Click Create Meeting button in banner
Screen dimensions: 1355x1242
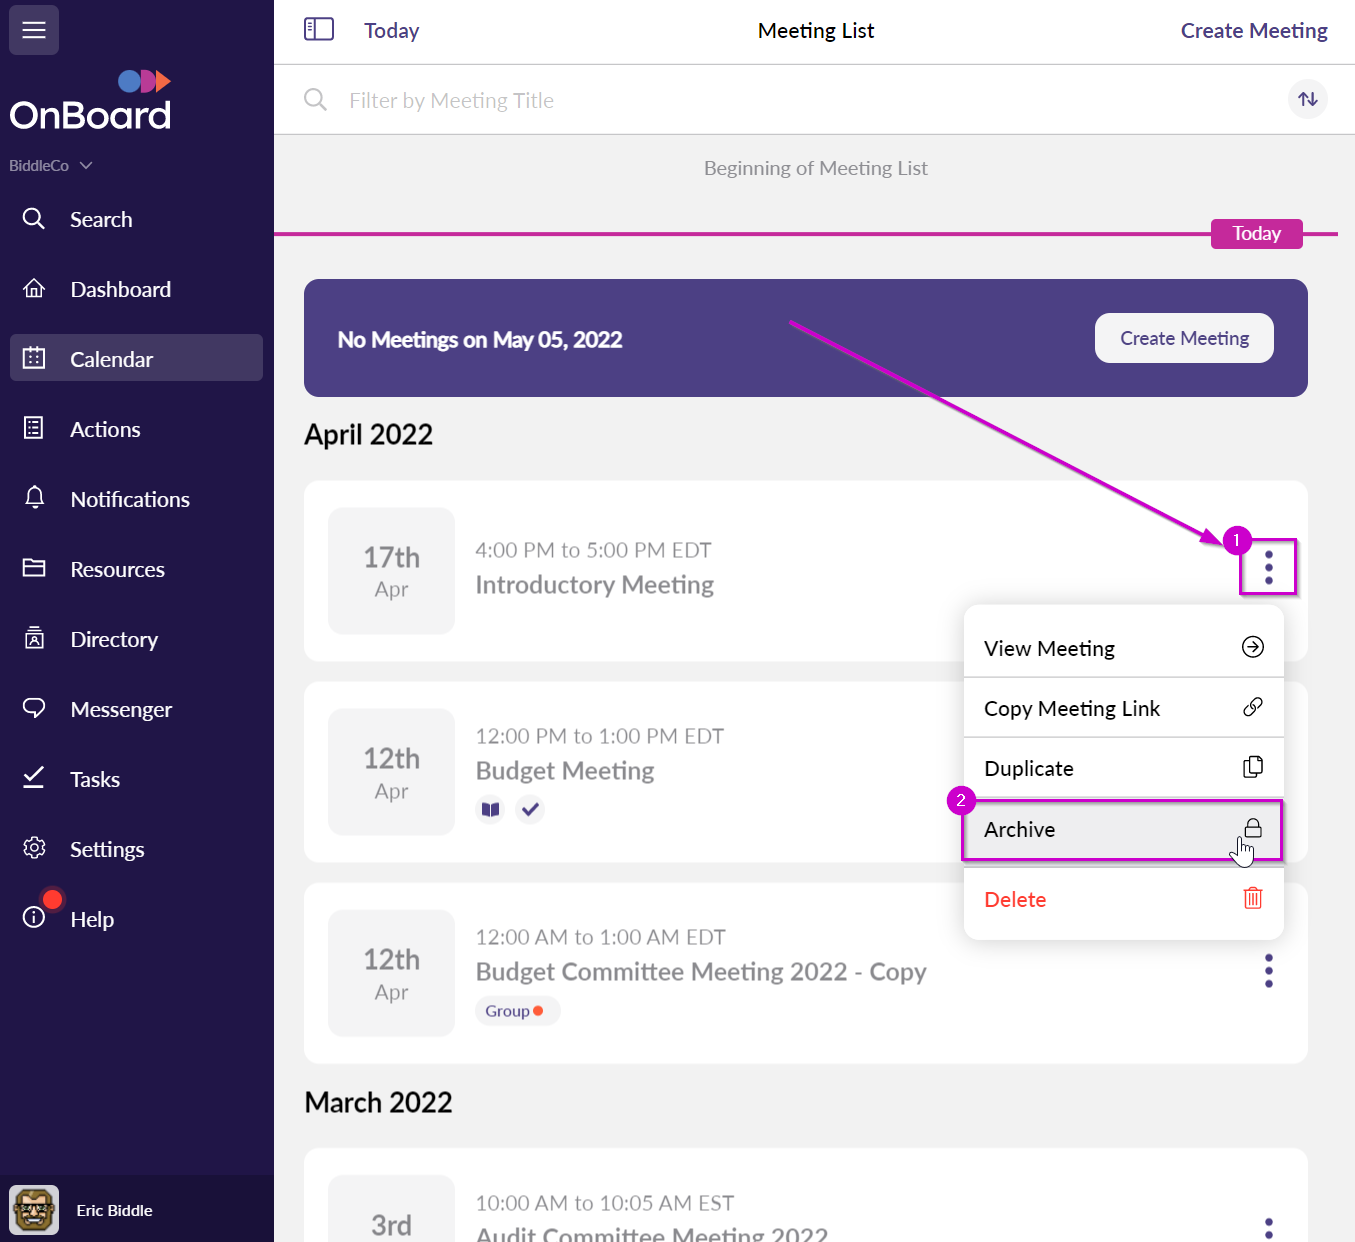[1184, 338]
